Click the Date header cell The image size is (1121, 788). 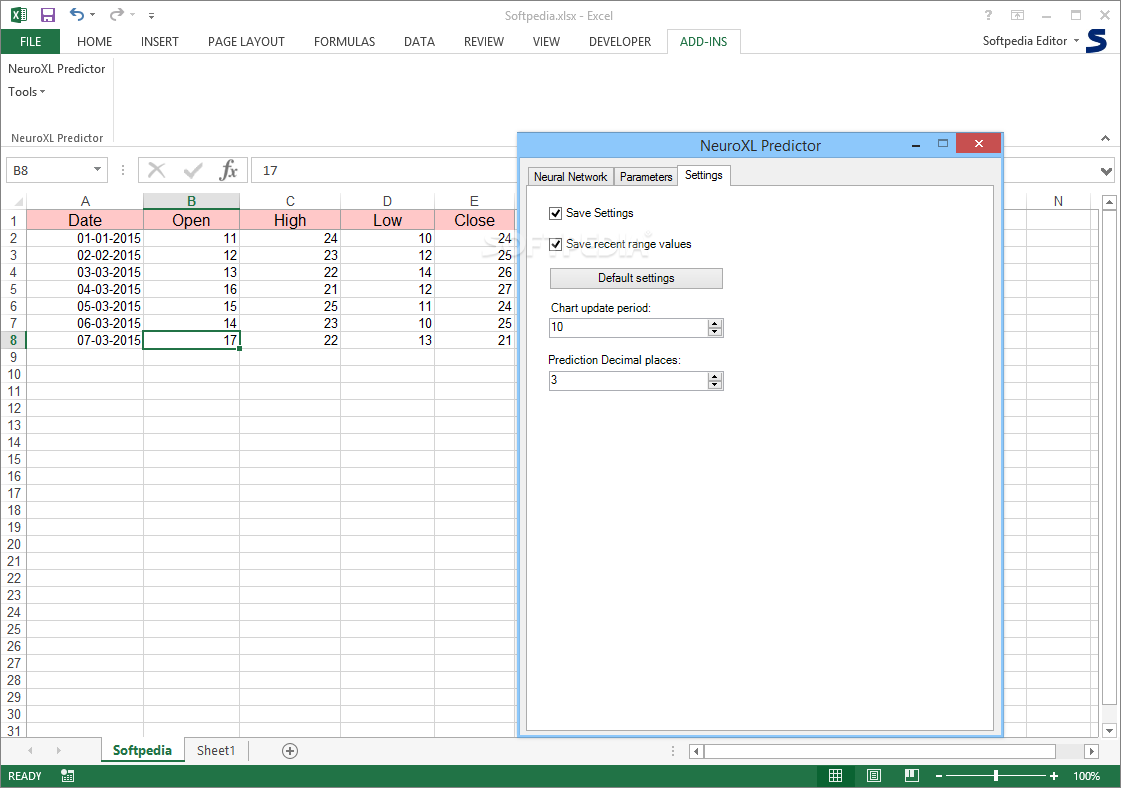[84, 220]
